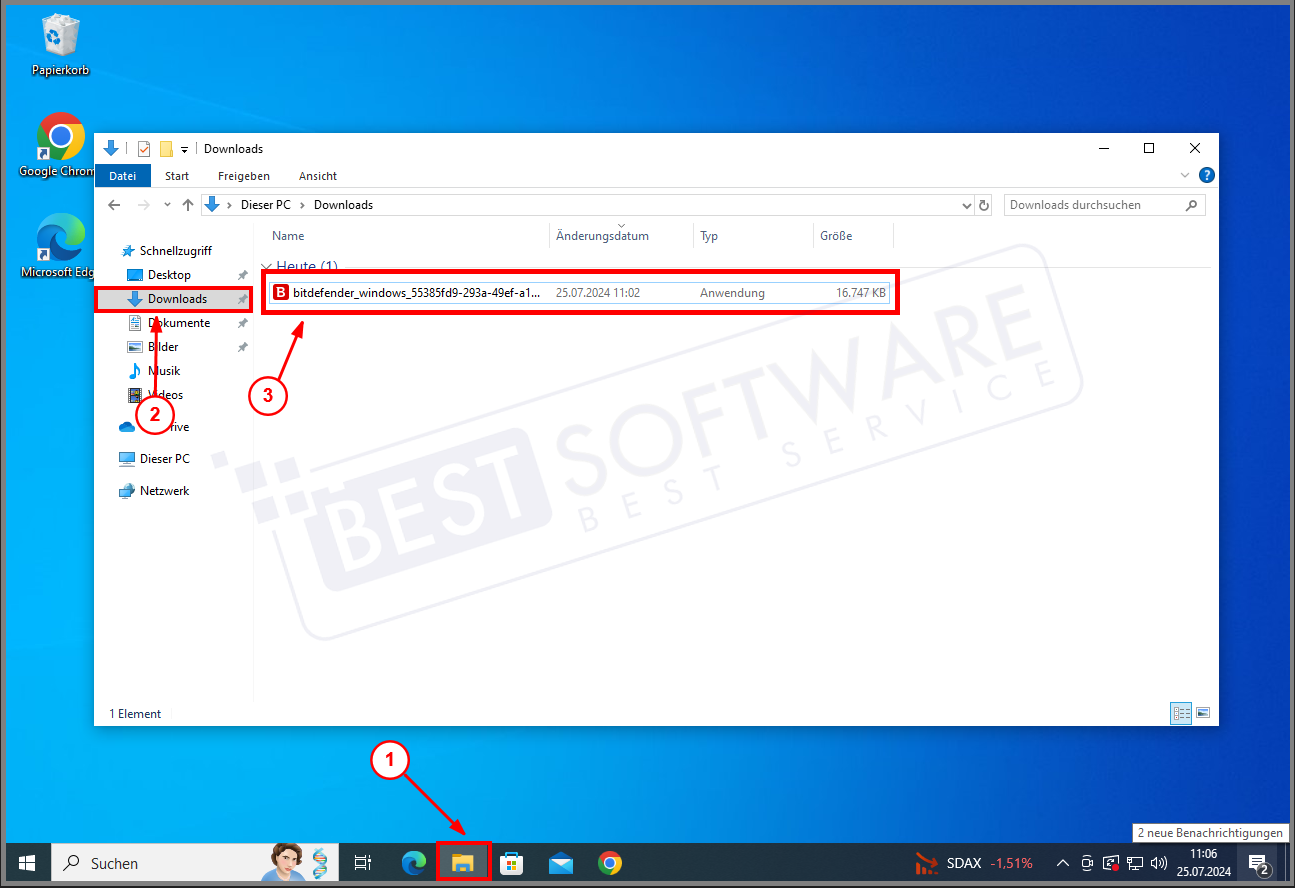Open the Netzwerk item in the sidebar

point(163,490)
